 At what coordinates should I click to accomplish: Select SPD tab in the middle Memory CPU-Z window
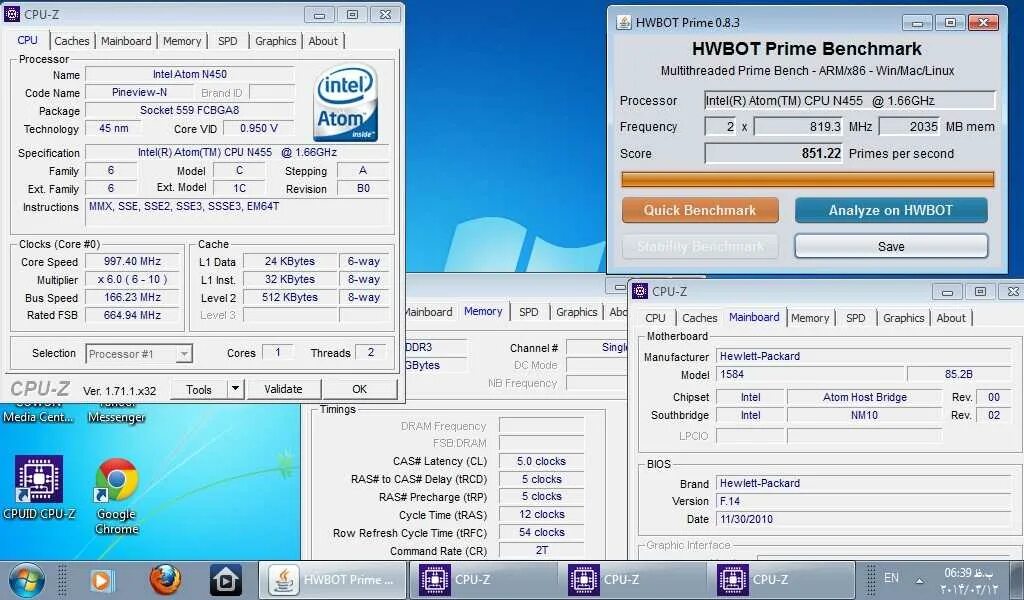click(529, 312)
